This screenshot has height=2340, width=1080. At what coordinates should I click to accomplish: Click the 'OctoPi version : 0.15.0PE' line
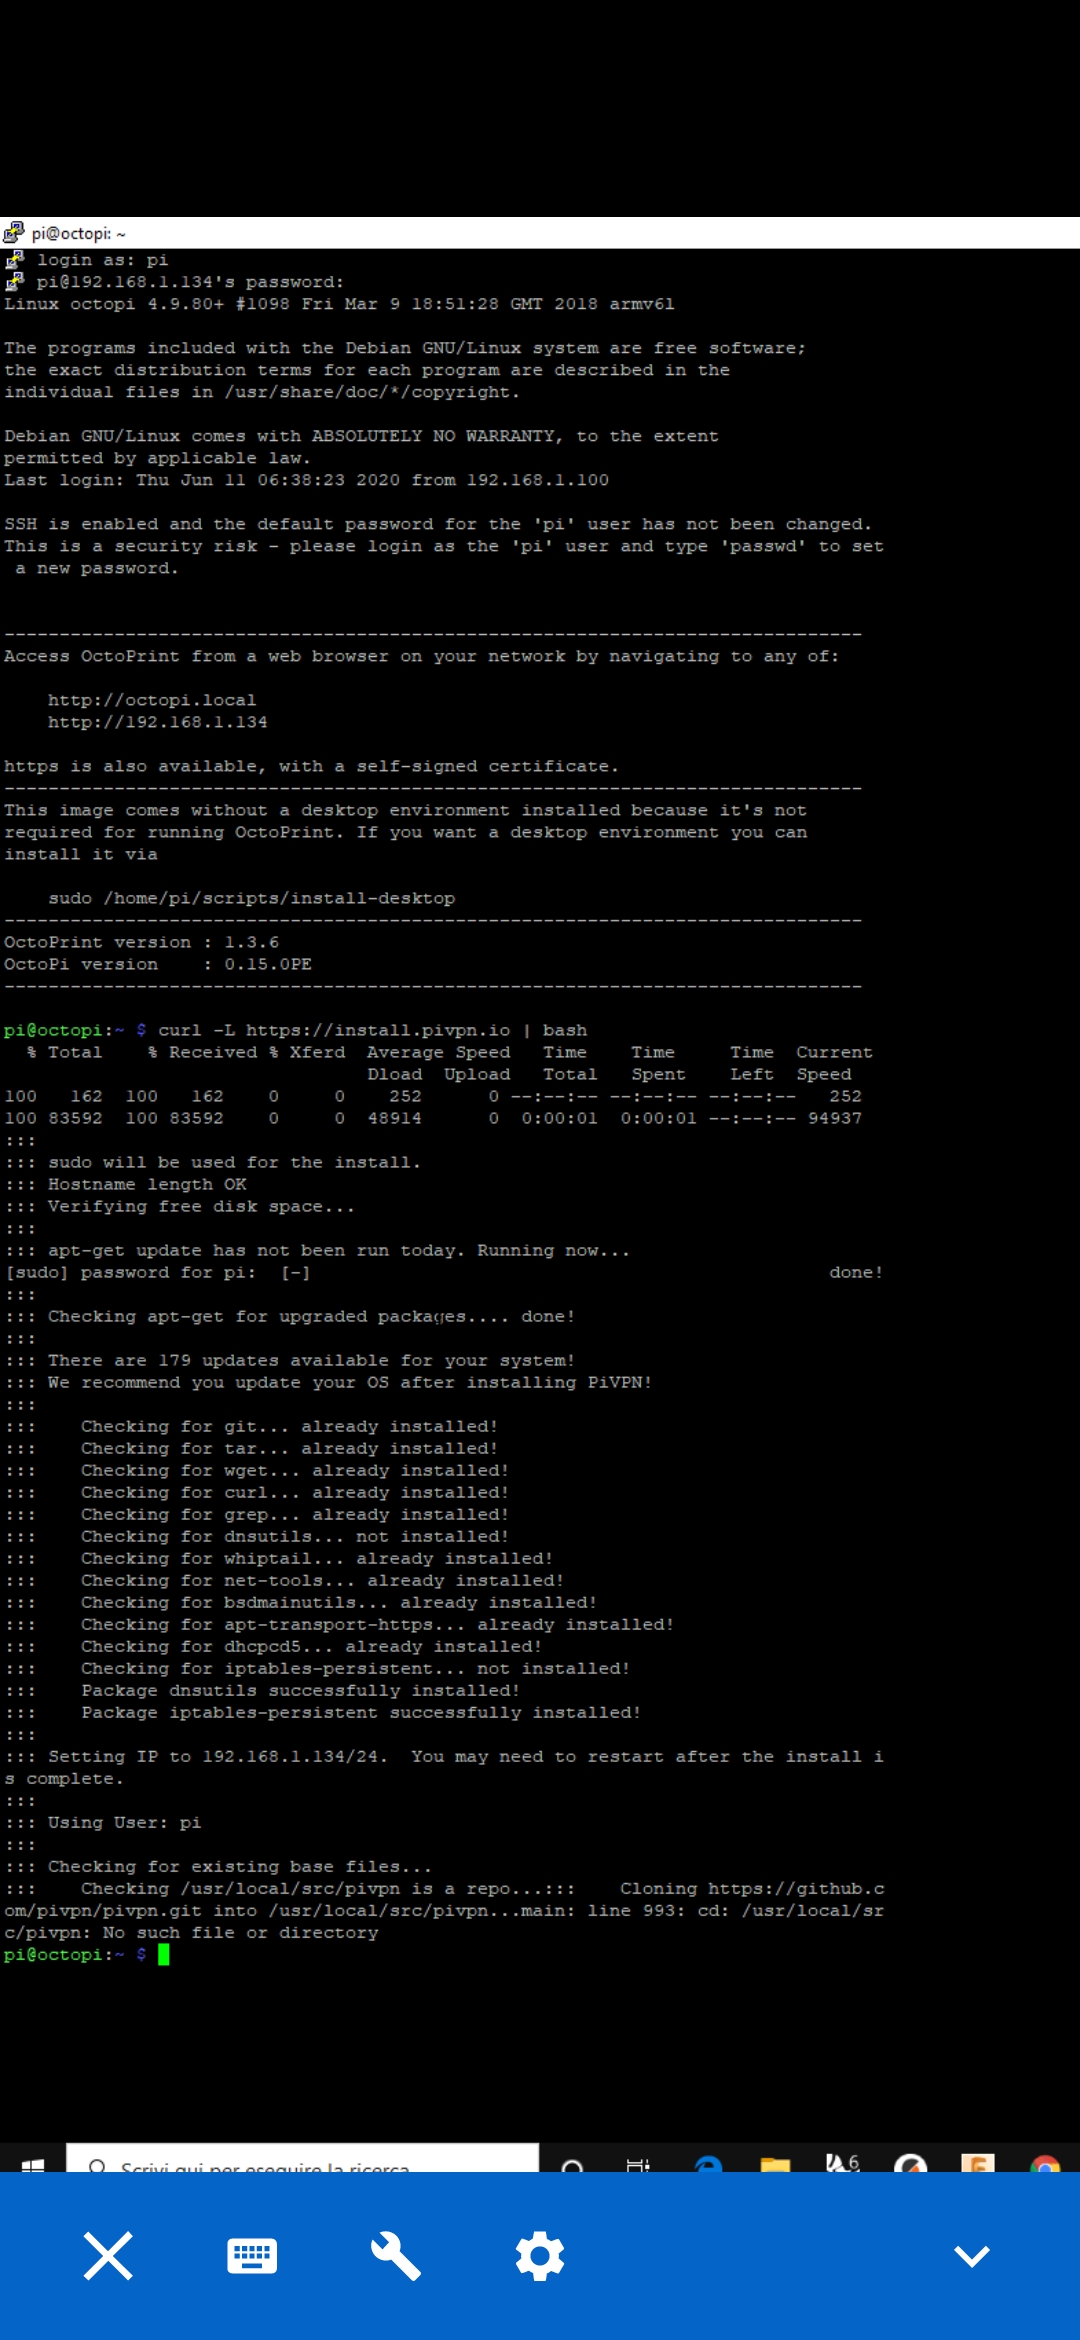pos(158,964)
